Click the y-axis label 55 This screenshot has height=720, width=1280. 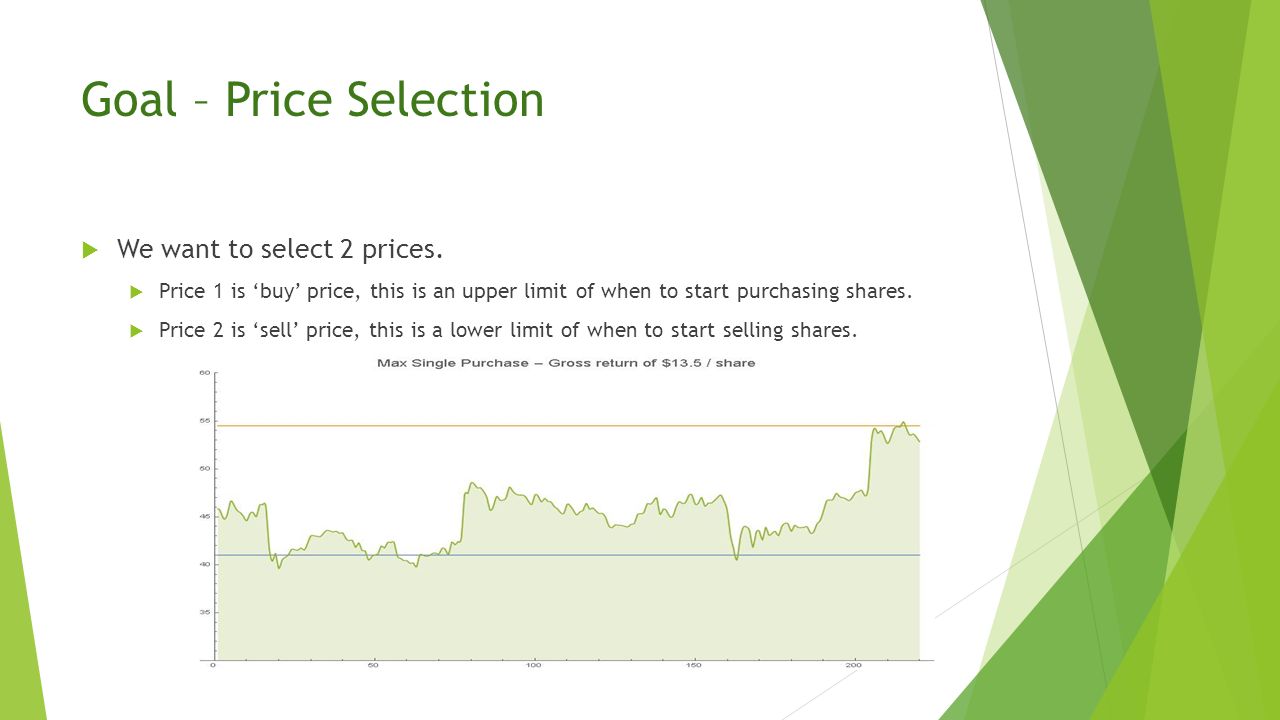(205, 421)
